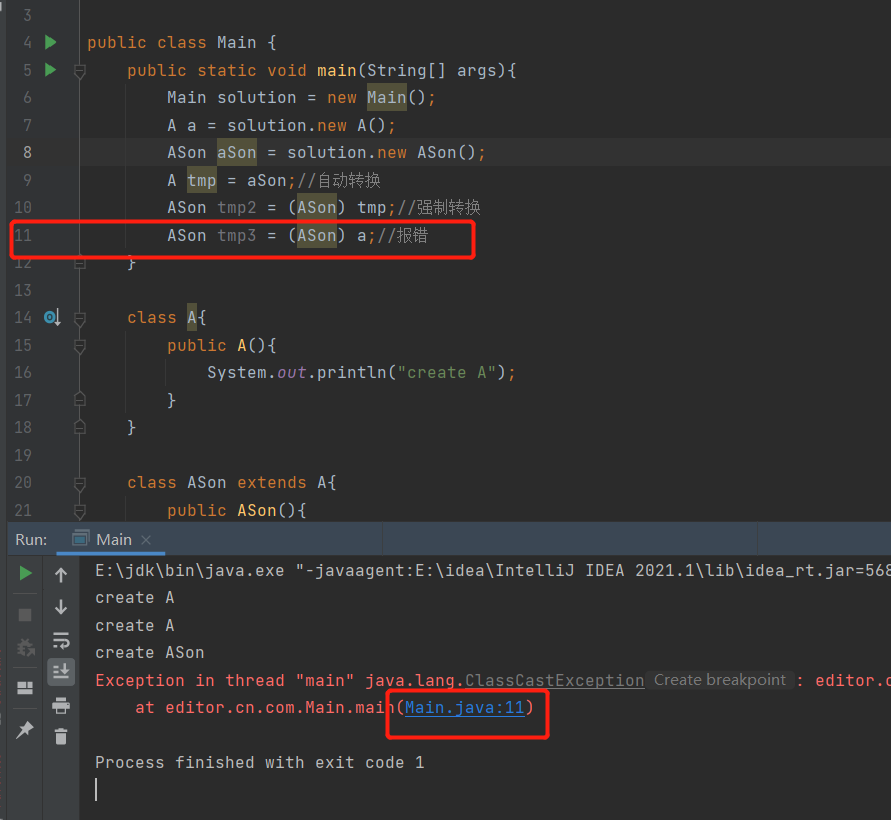891x820 pixels.
Task: Close the Main console tab
Action: [x=146, y=539]
